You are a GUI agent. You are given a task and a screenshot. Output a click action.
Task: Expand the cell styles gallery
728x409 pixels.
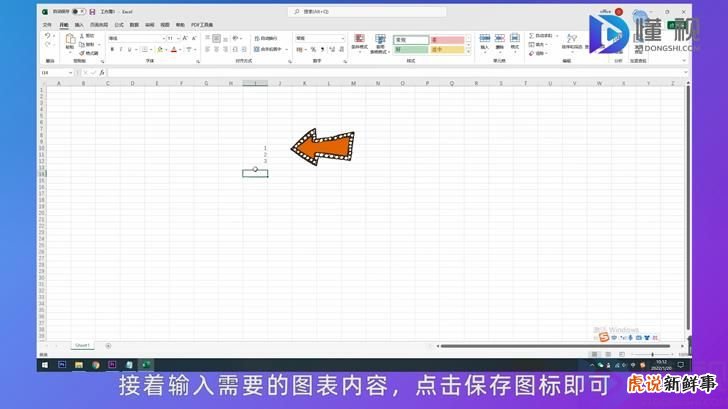tap(468, 52)
